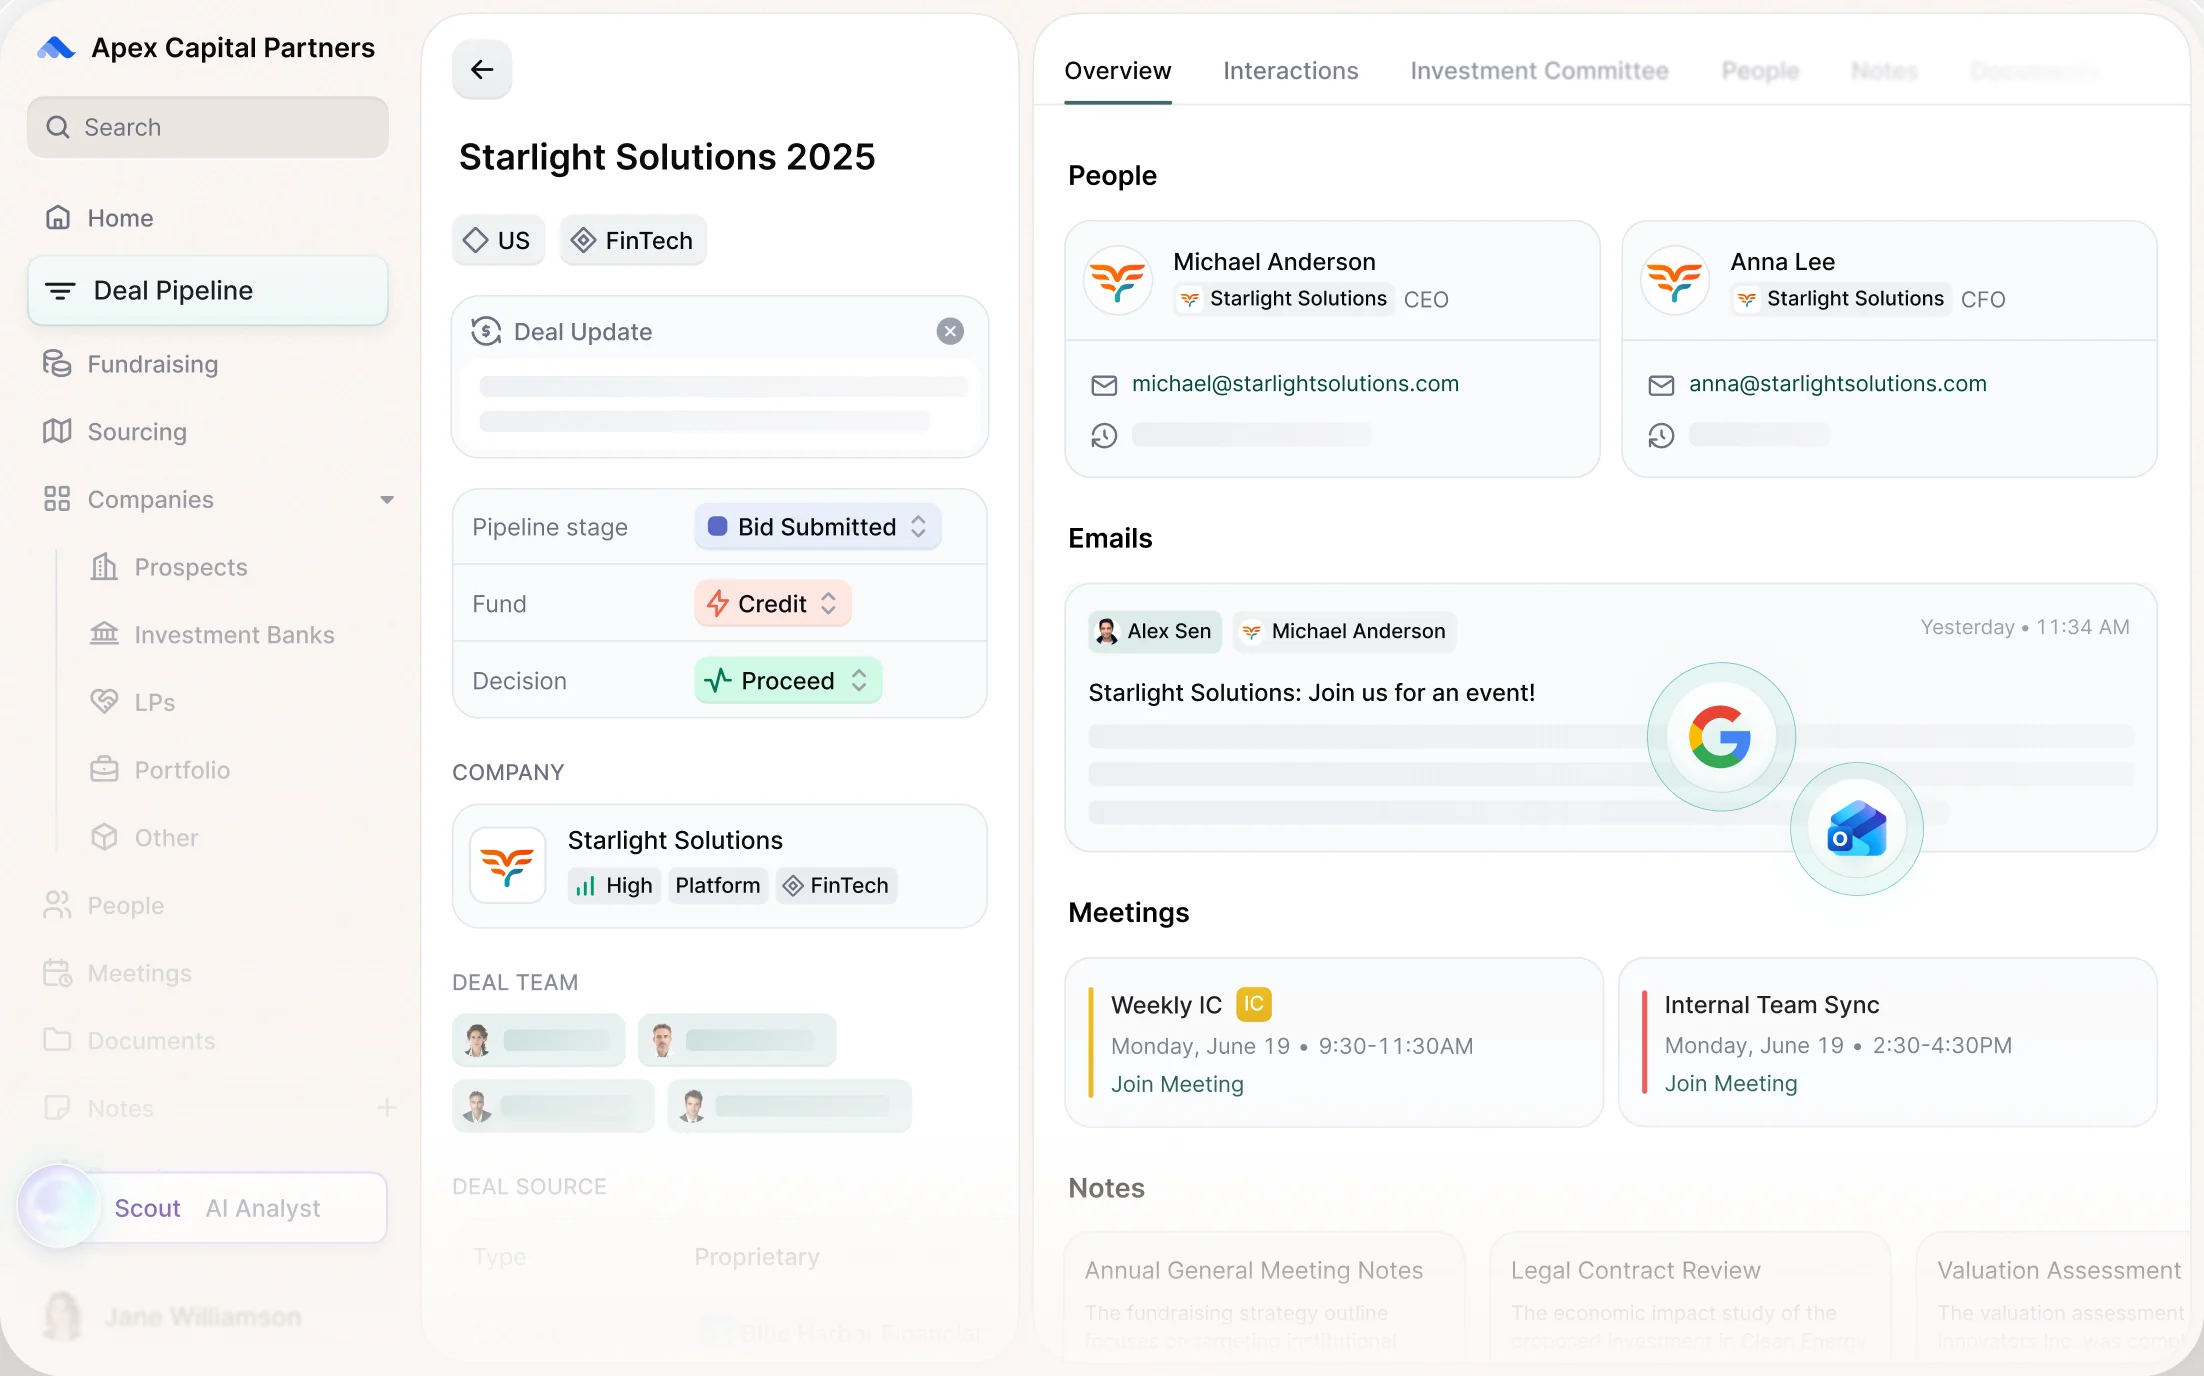Add a new note with the plus icon
Image resolution: width=2204 pixels, height=1376 pixels.
(x=387, y=1107)
